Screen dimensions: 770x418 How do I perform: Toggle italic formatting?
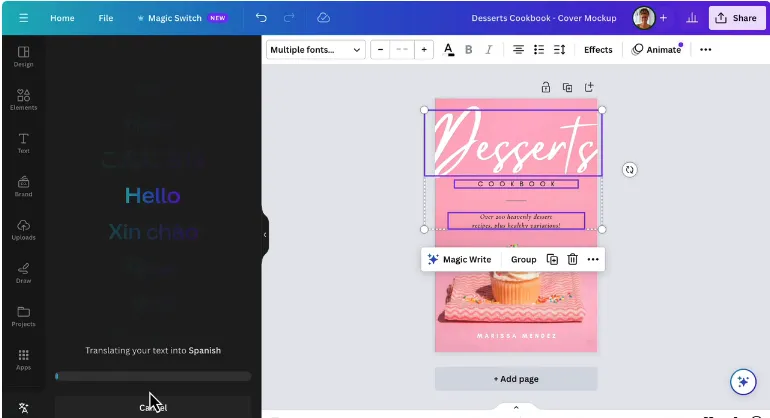pos(489,50)
